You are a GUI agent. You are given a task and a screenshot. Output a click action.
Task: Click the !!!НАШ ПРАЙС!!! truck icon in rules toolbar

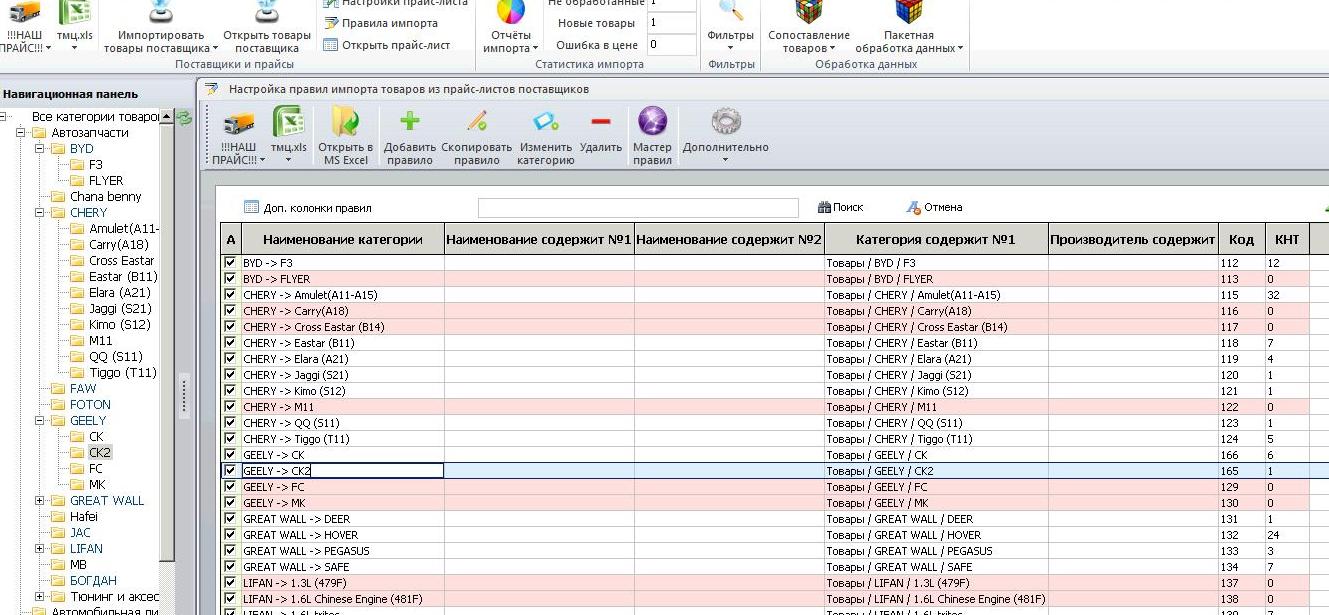point(238,122)
